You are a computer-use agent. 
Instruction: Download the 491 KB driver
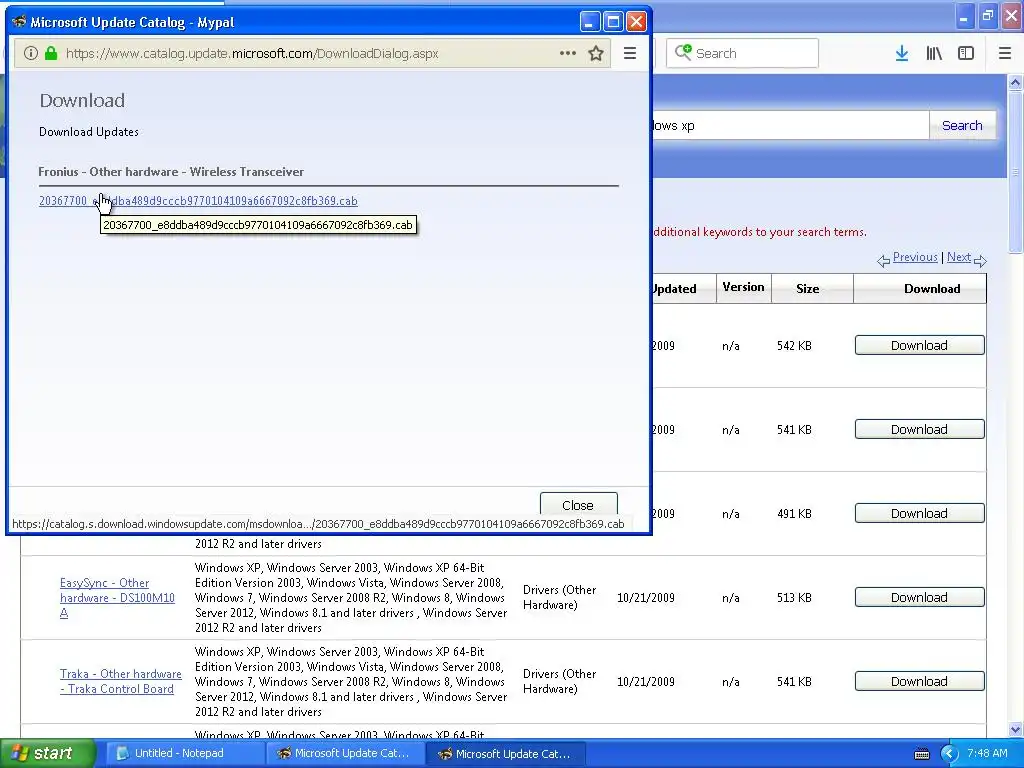[920, 514]
